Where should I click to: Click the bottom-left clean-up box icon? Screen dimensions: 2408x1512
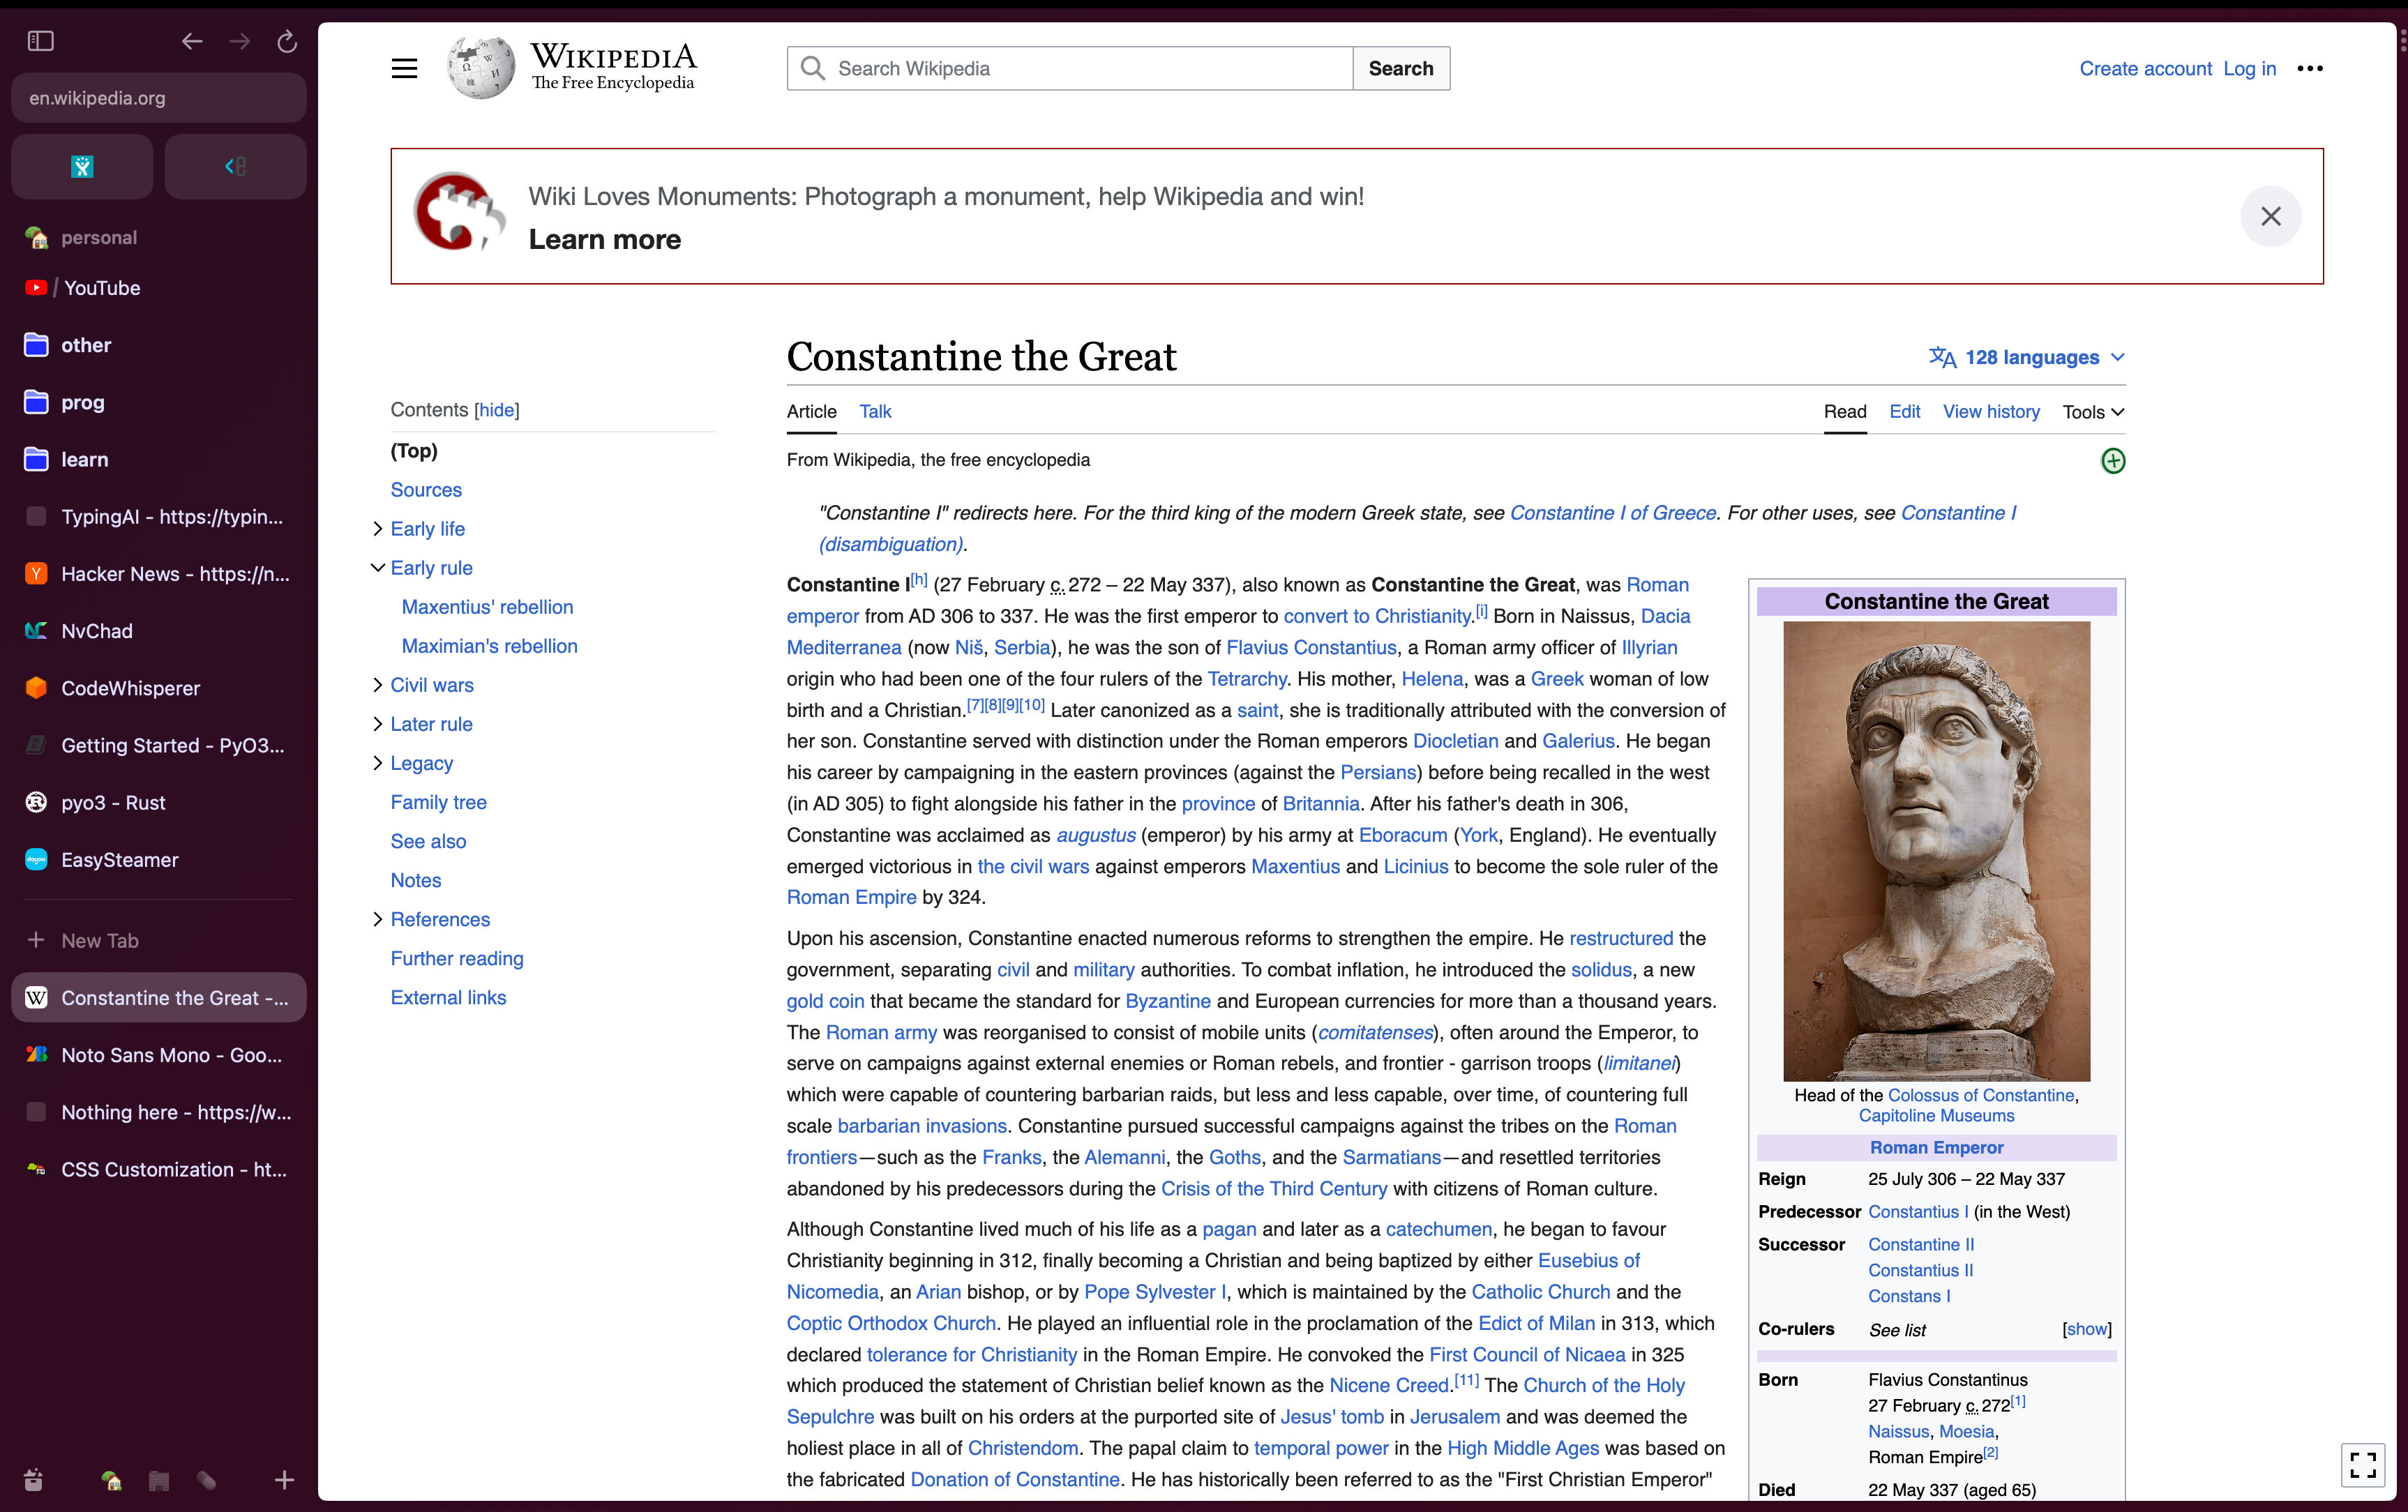[33, 1480]
